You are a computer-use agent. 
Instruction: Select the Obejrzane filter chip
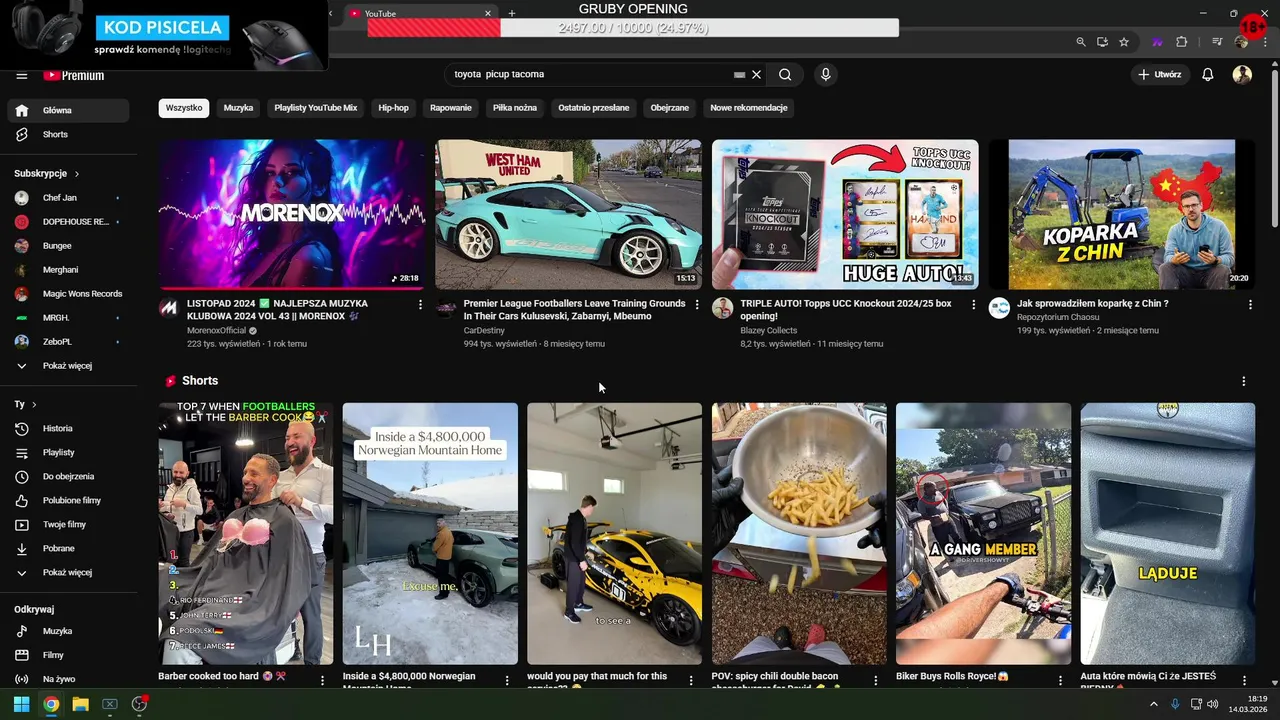(x=670, y=108)
